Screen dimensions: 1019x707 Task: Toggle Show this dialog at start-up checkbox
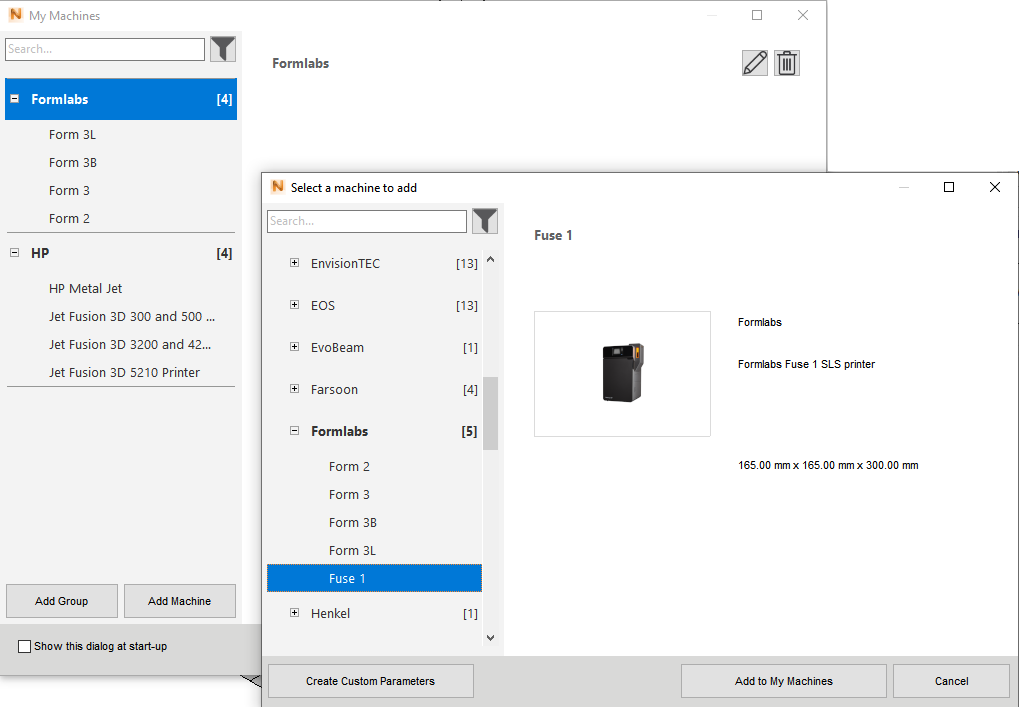coord(25,646)
